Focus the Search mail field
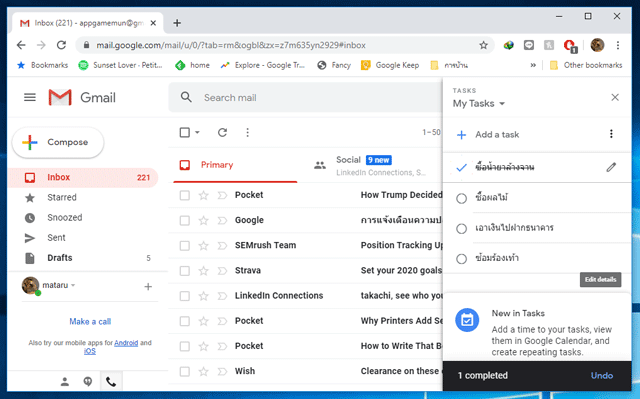This screenshot has height=399, width=640. tap(305, 98)
